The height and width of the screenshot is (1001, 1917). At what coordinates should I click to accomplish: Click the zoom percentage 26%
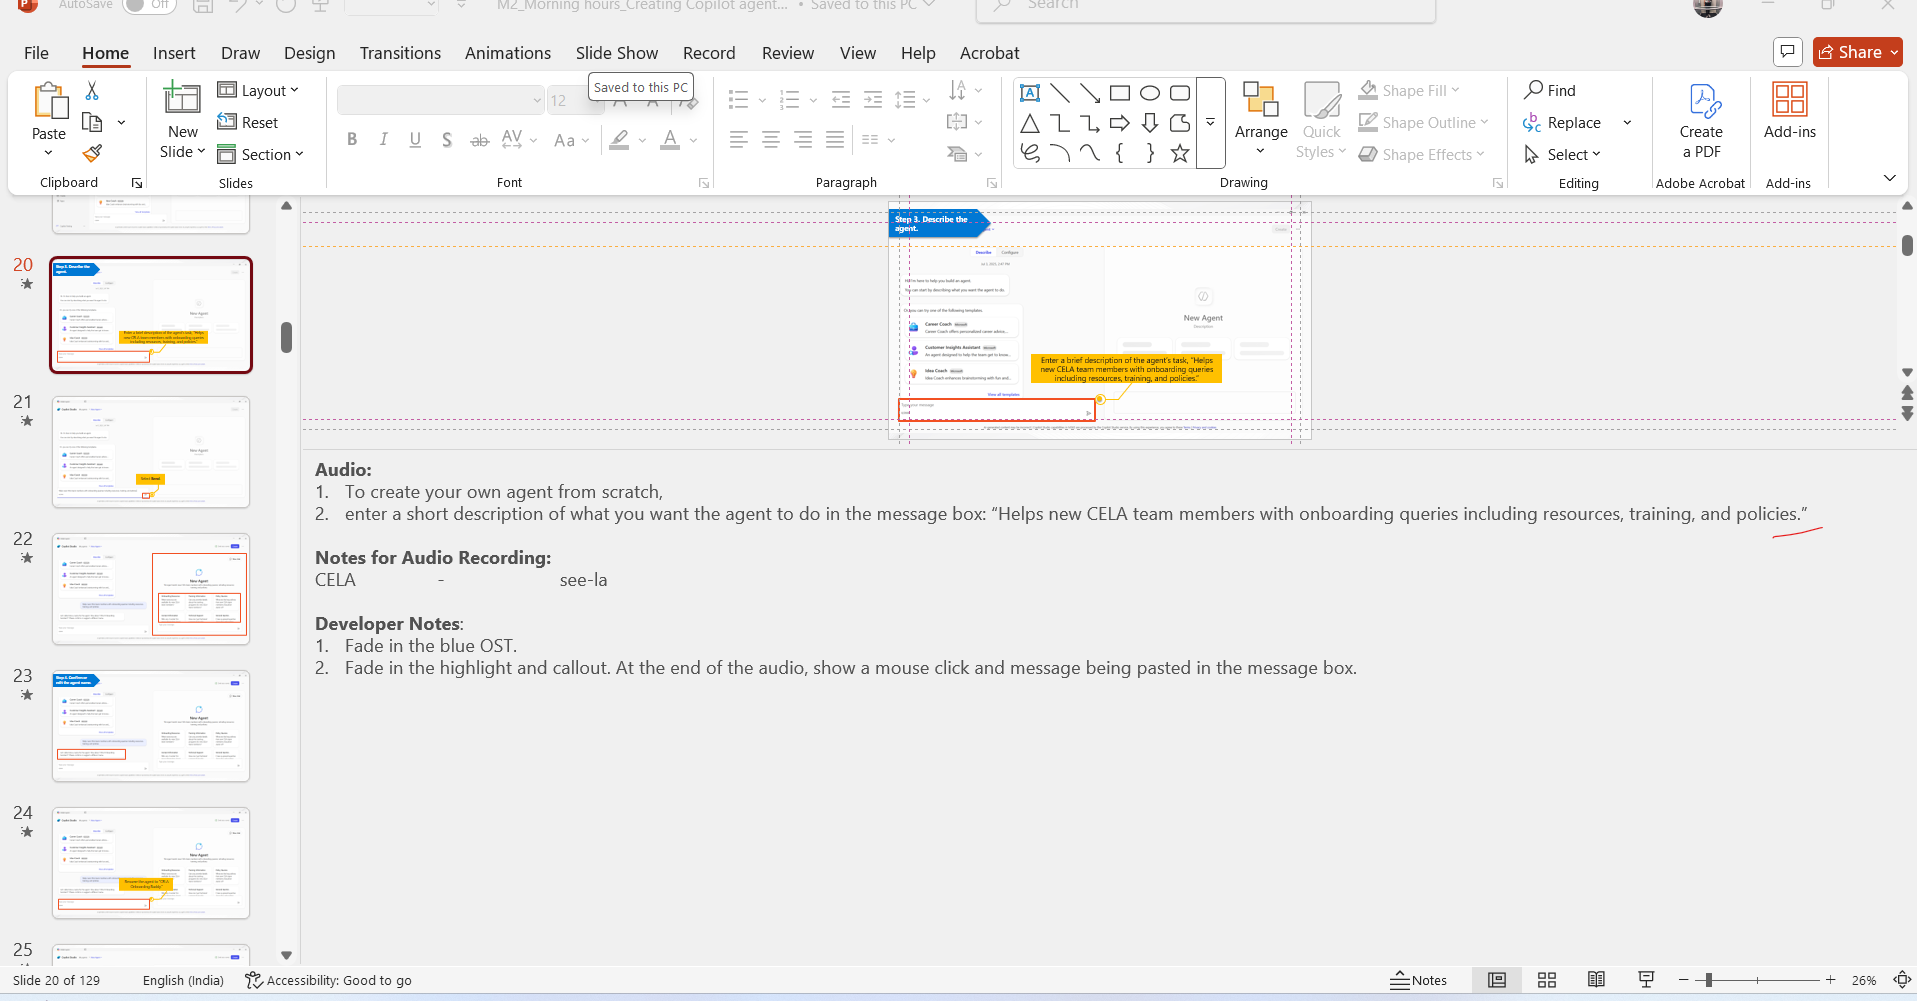coord(1863,980)
